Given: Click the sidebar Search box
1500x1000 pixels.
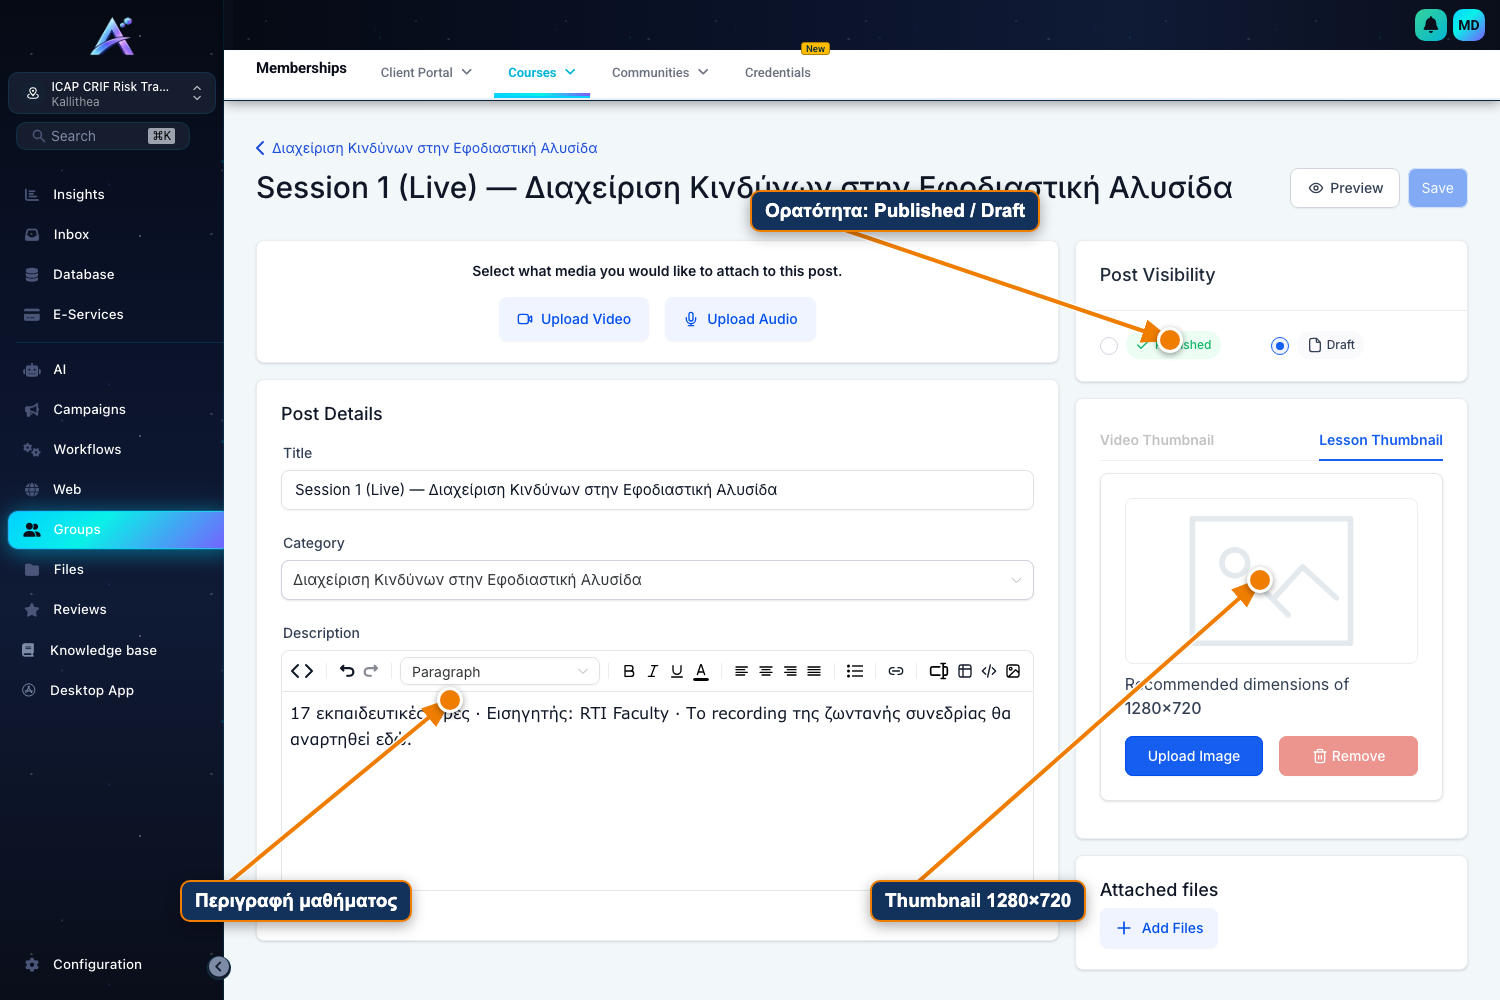Looking at the screenshot, I should click(x=103, y=136).
